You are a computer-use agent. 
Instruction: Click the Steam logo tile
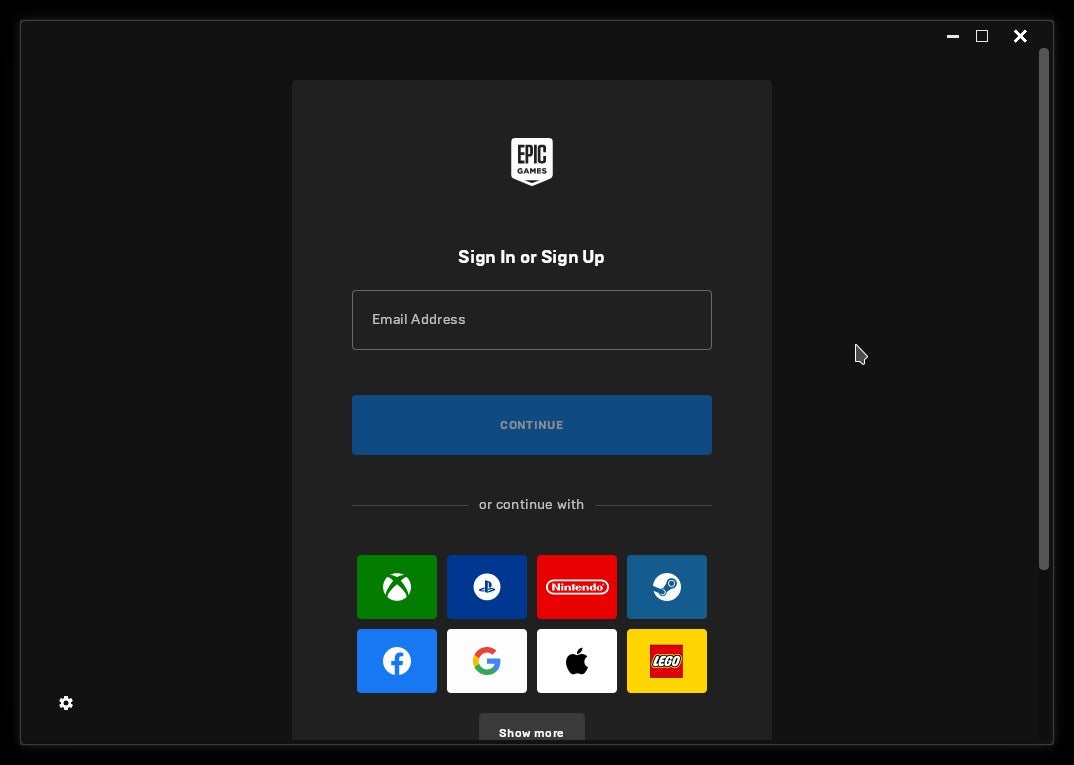666,587
